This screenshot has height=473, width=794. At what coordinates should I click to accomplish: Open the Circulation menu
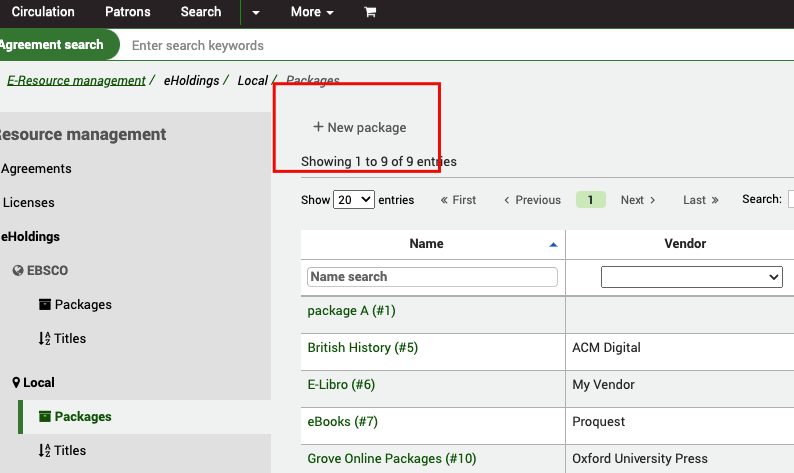tap(43, 12)
